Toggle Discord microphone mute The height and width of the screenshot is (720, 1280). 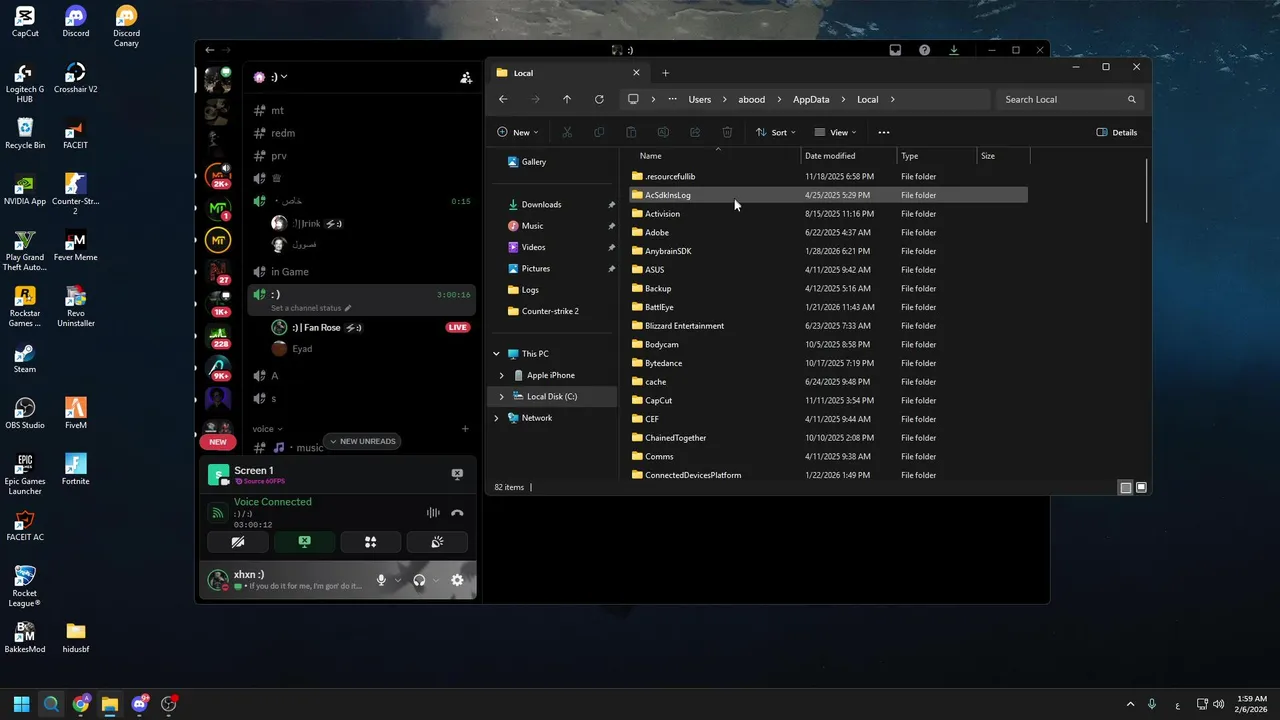(x=381, y=580)
